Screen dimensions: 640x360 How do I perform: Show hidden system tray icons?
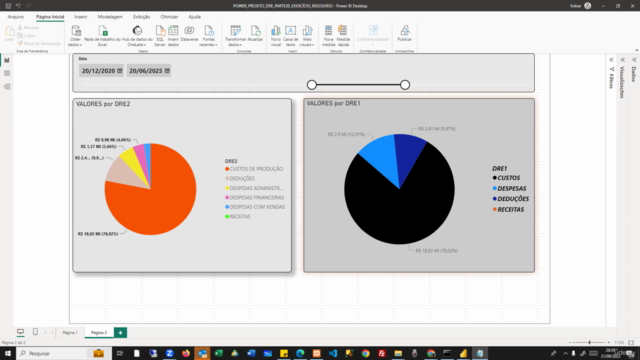pyautogui.click(x=565, y=353)
